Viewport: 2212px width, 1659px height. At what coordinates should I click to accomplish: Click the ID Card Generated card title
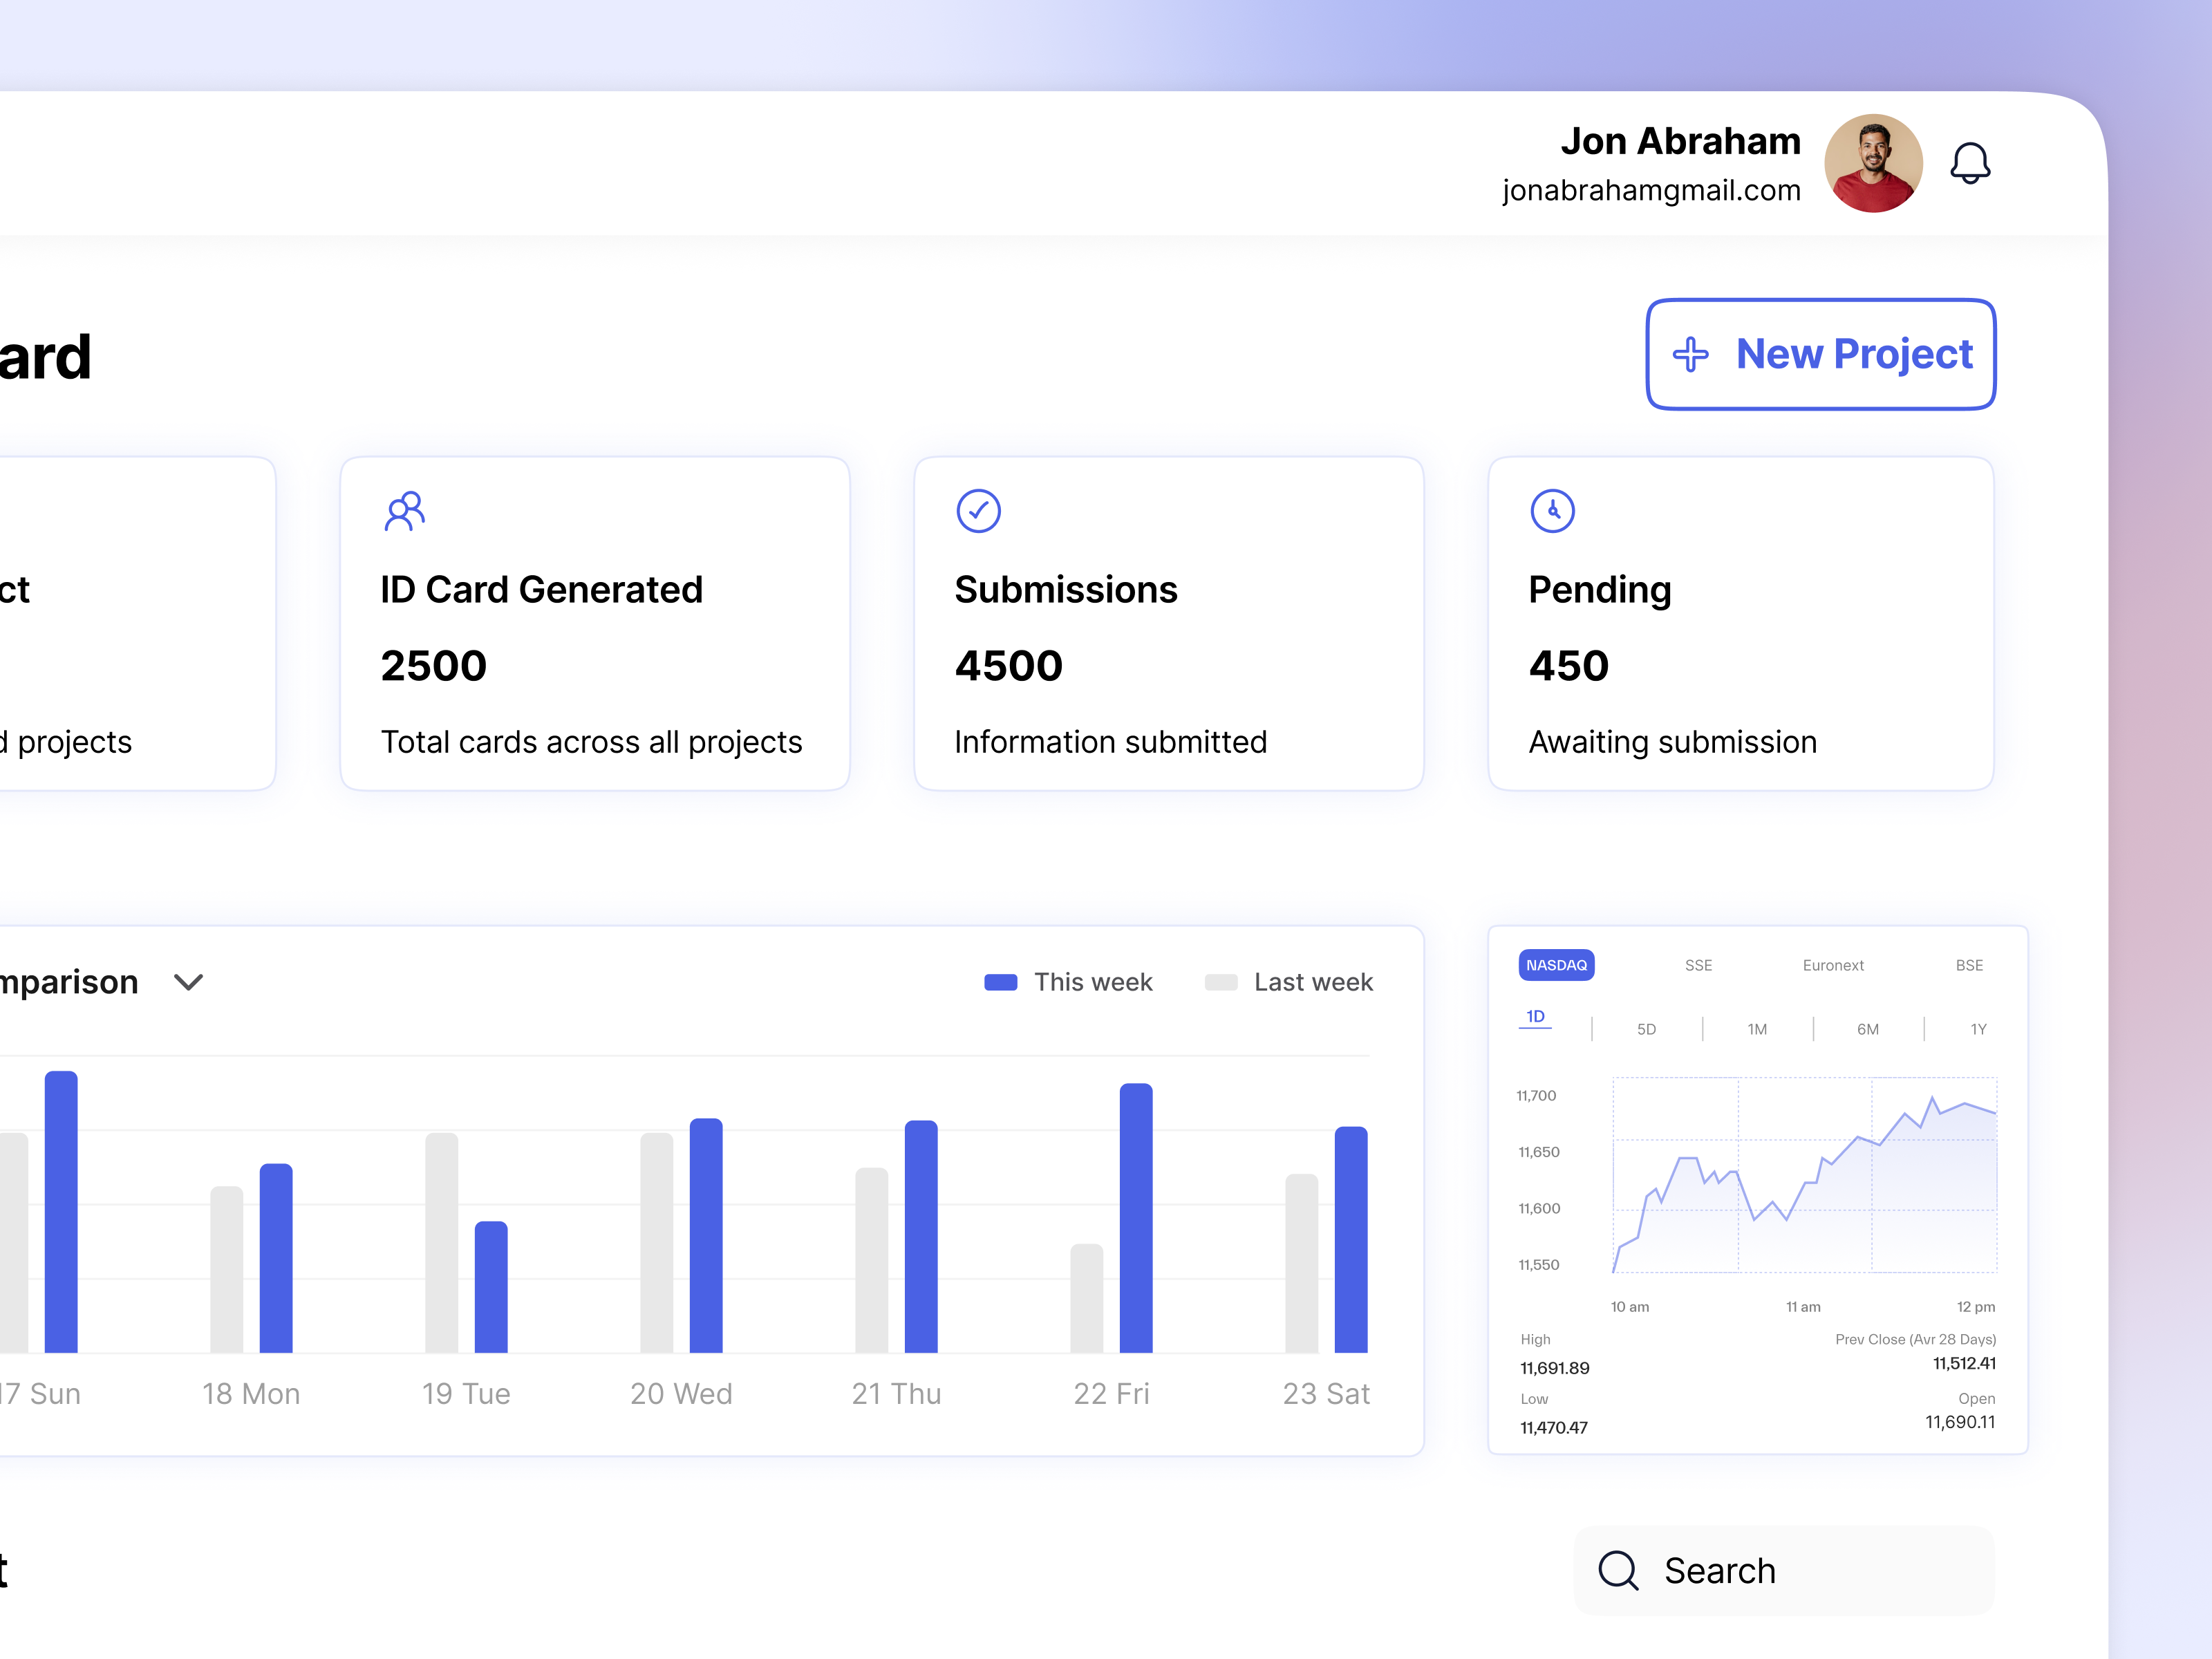(541, 590)
